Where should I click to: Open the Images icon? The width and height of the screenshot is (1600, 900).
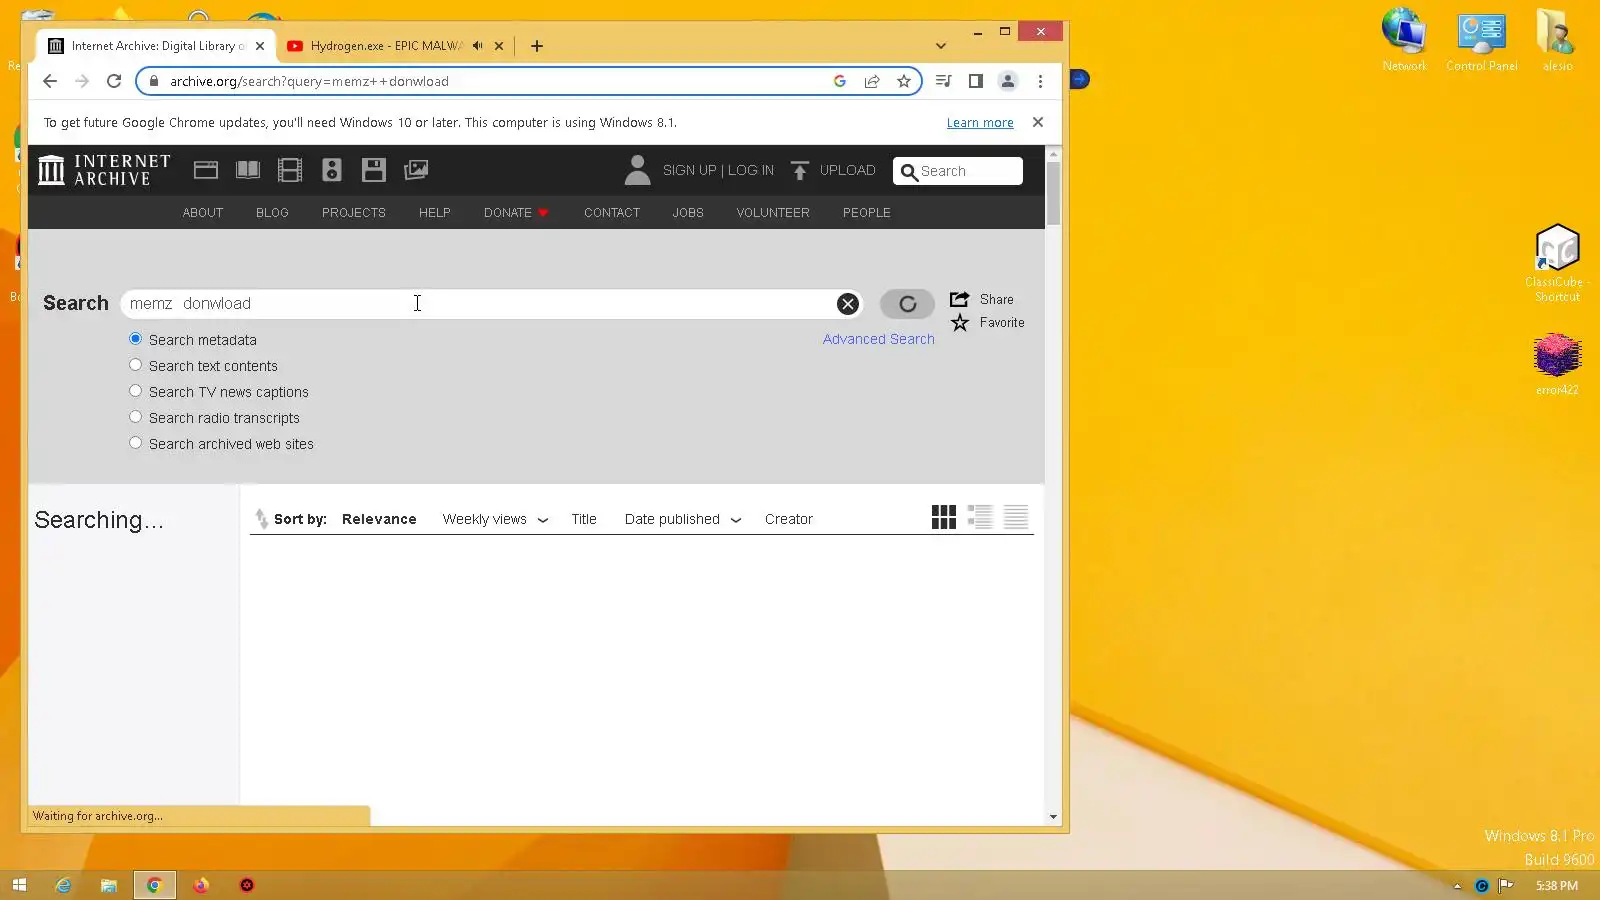click(416, 170)
